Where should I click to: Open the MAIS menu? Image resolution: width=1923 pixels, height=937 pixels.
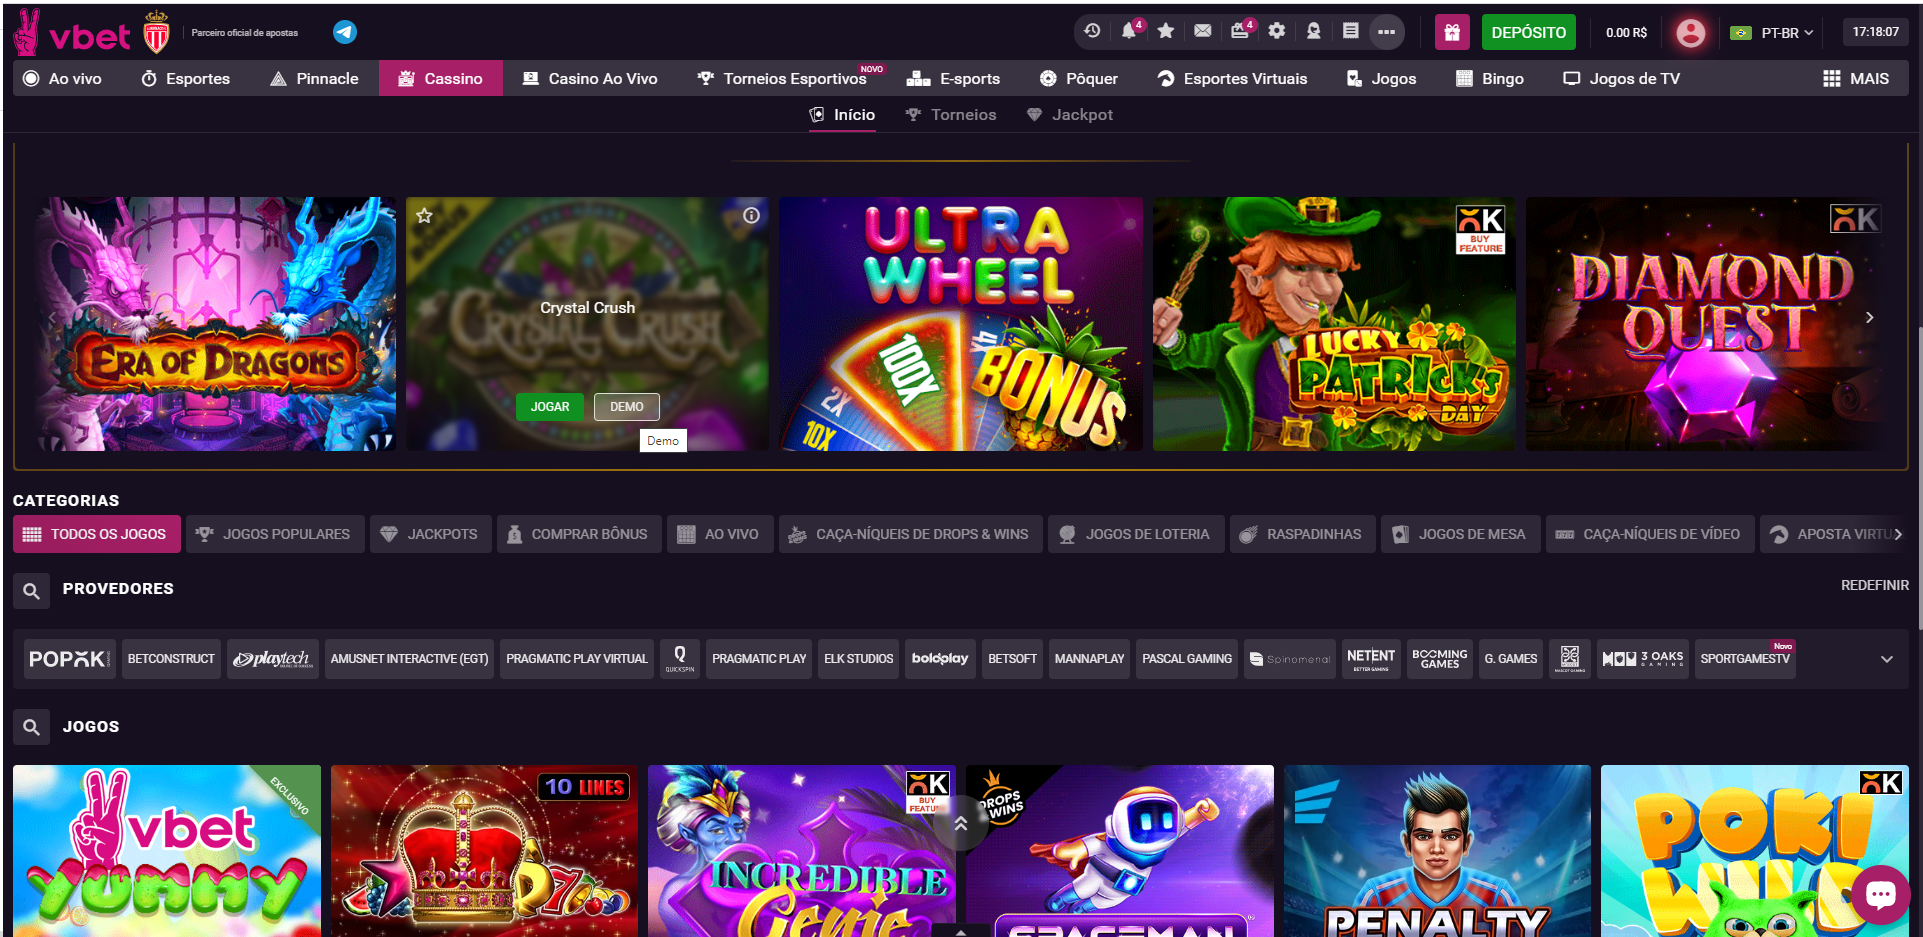tap(1856, 78)
